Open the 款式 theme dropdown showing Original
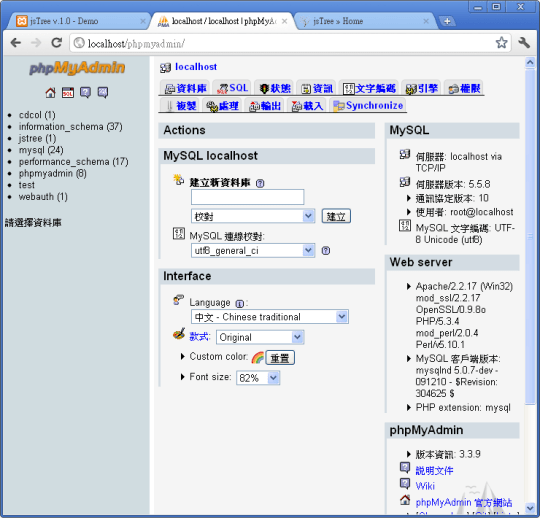Screen dimensions: 540x518 click(x=260, y=337)
